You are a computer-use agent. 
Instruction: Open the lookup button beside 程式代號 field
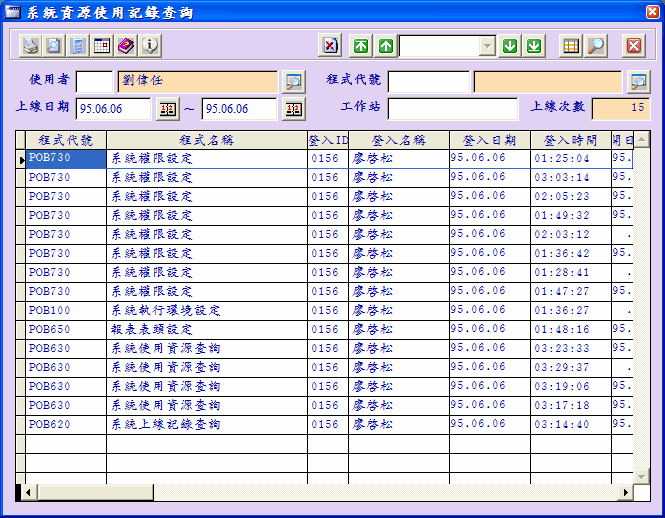pyautogui.click(x=637, y=81)
